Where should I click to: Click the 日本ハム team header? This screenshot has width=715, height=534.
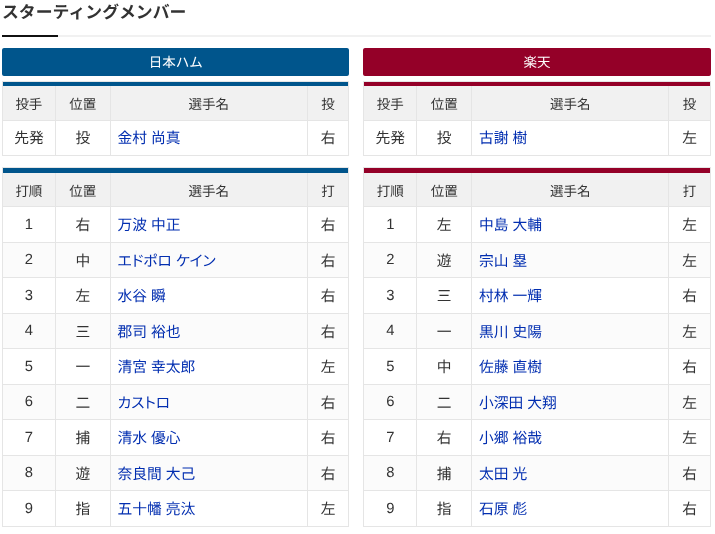pos(175,62)
